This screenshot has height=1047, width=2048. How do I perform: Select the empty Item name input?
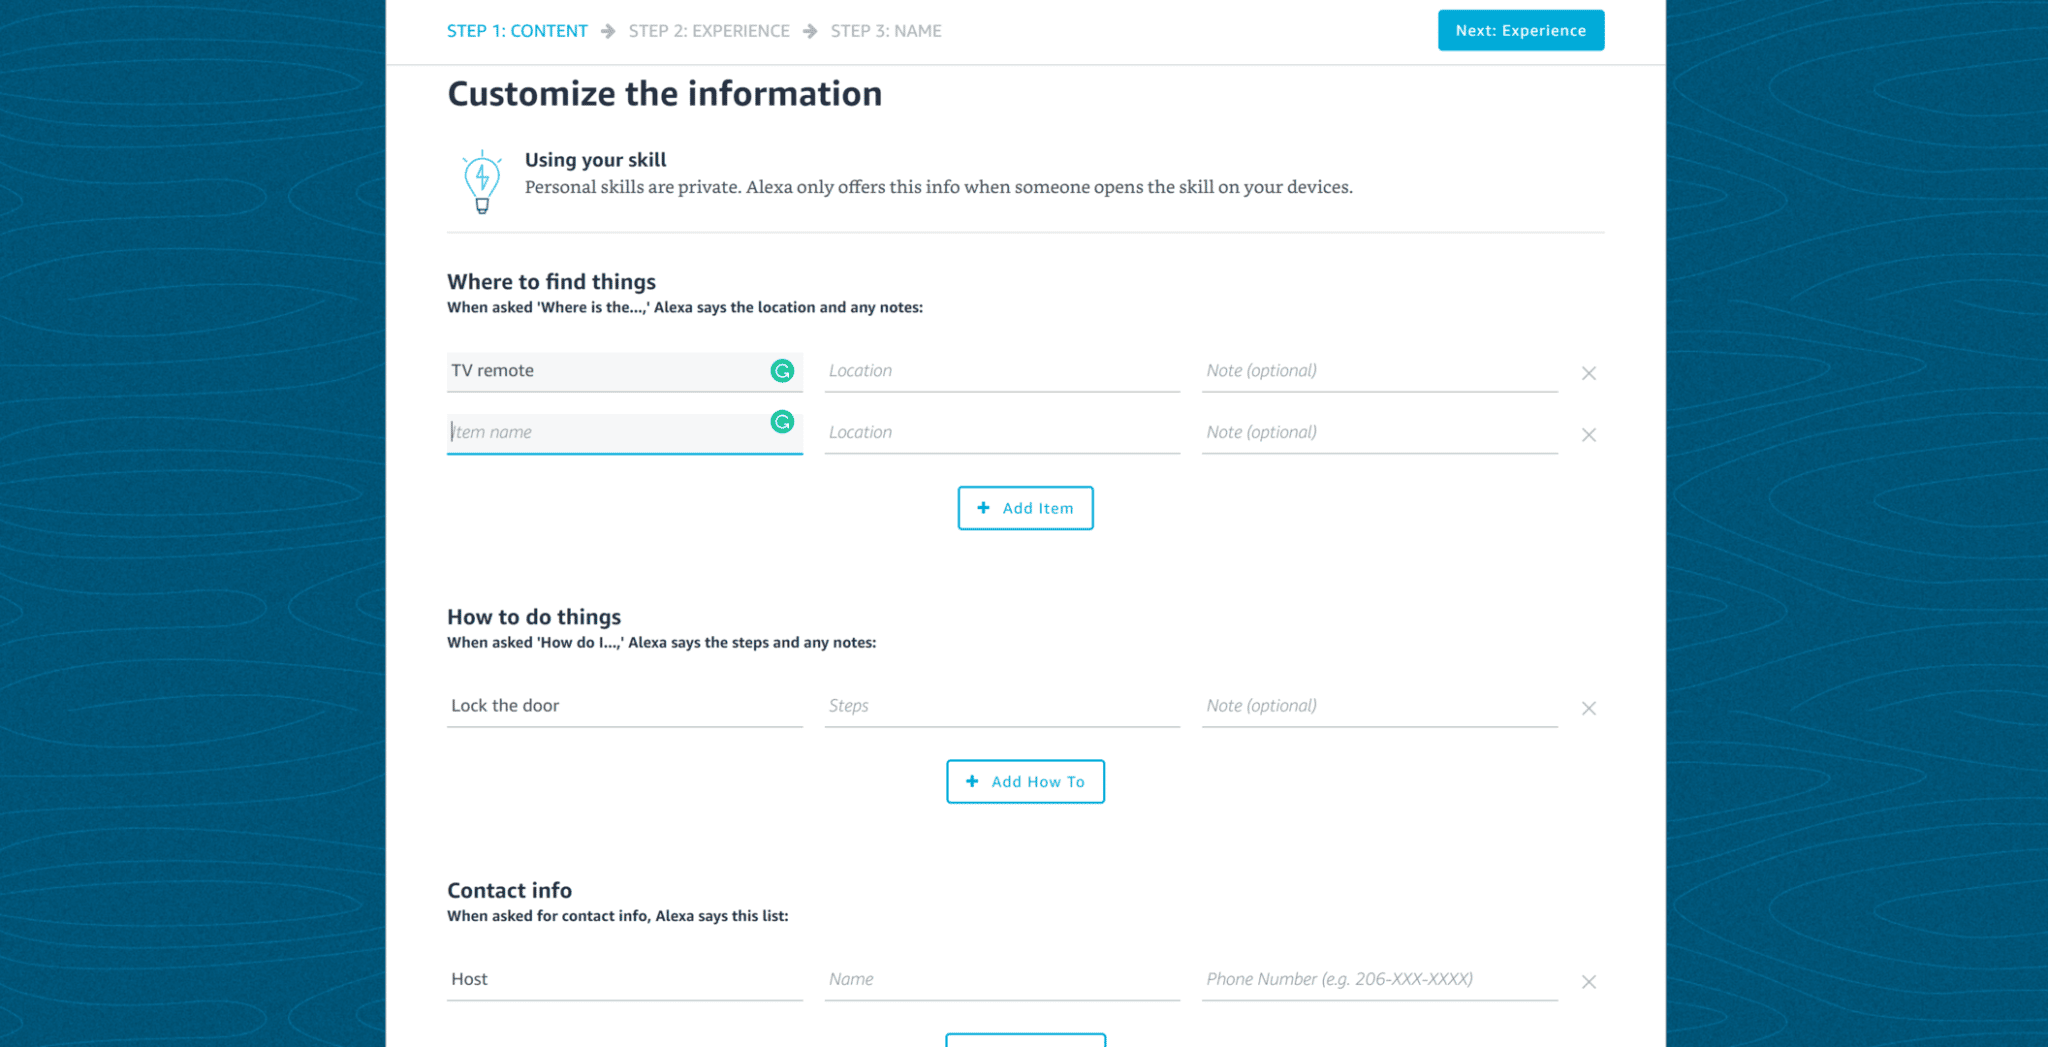pyautogui.click(x=605, y=433)
